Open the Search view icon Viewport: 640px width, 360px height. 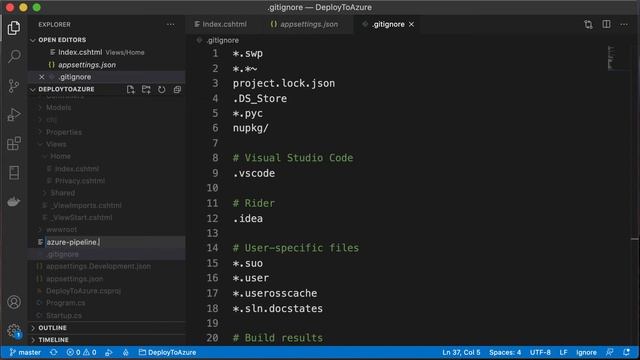14,56
